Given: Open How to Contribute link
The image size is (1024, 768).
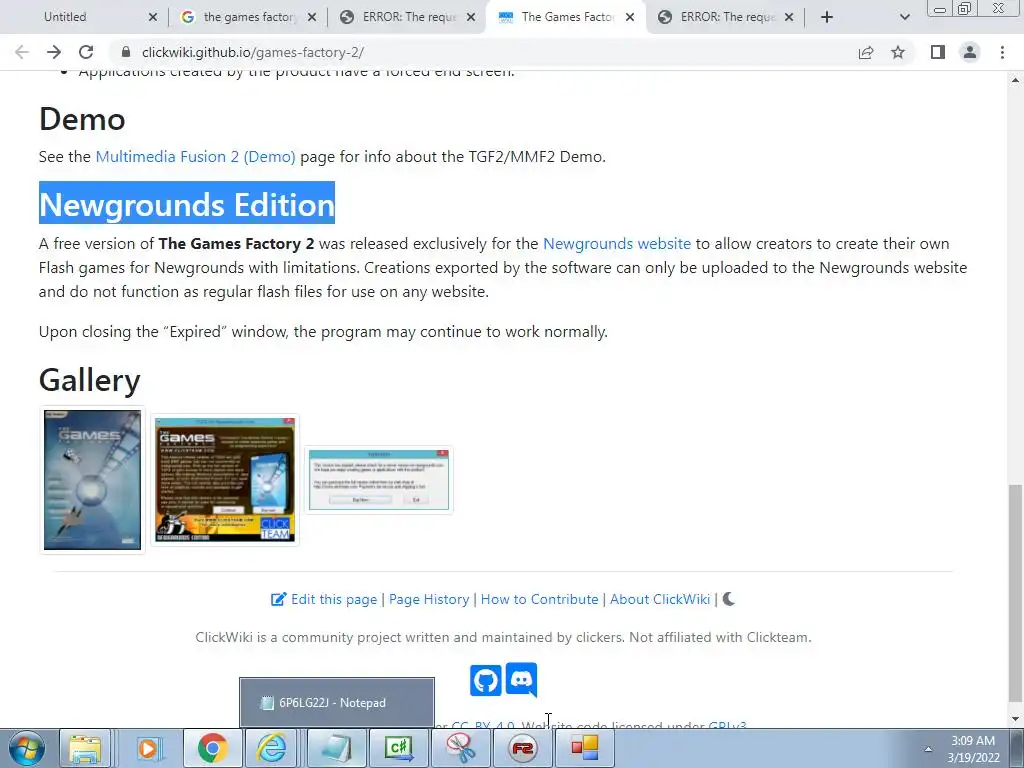Looking at the screenshot, I should tap(539, 600).
